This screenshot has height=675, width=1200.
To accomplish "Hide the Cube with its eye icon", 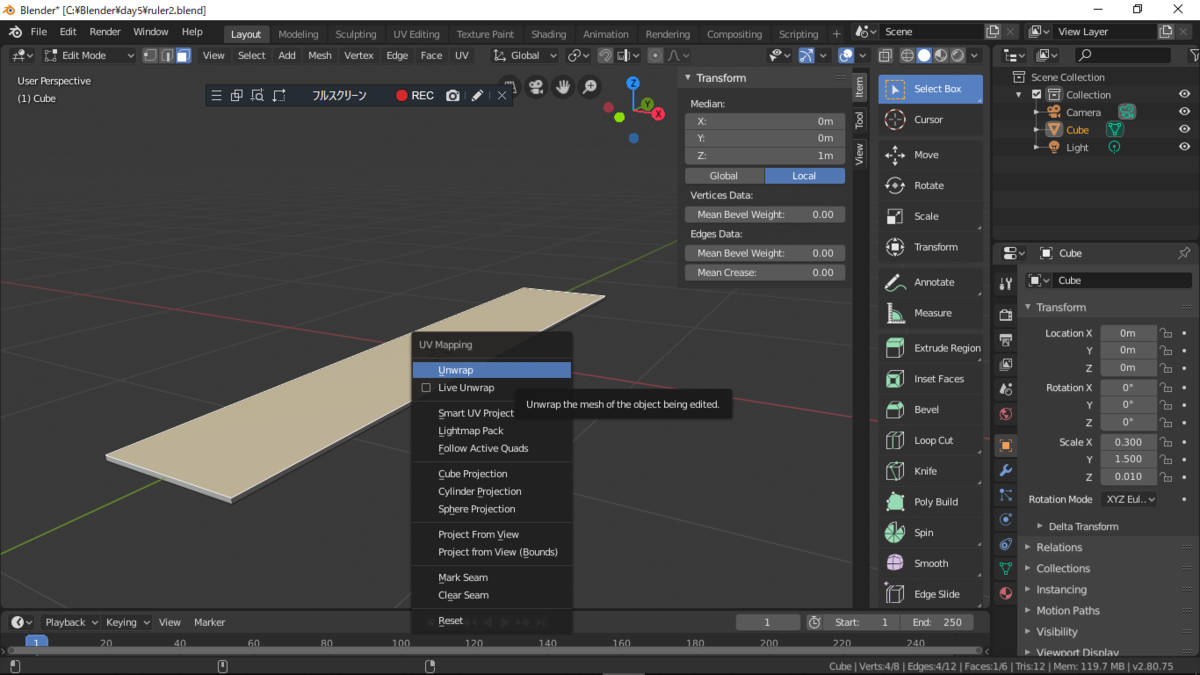I will pos(1184,130).
